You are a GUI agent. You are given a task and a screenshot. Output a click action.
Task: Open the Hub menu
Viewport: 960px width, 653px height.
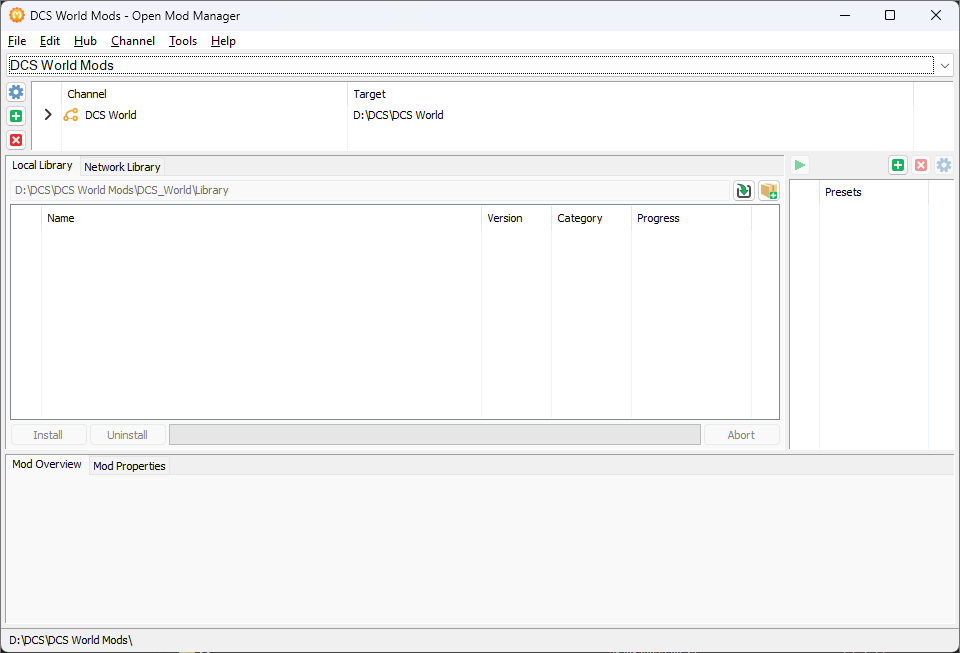(85, 41)
